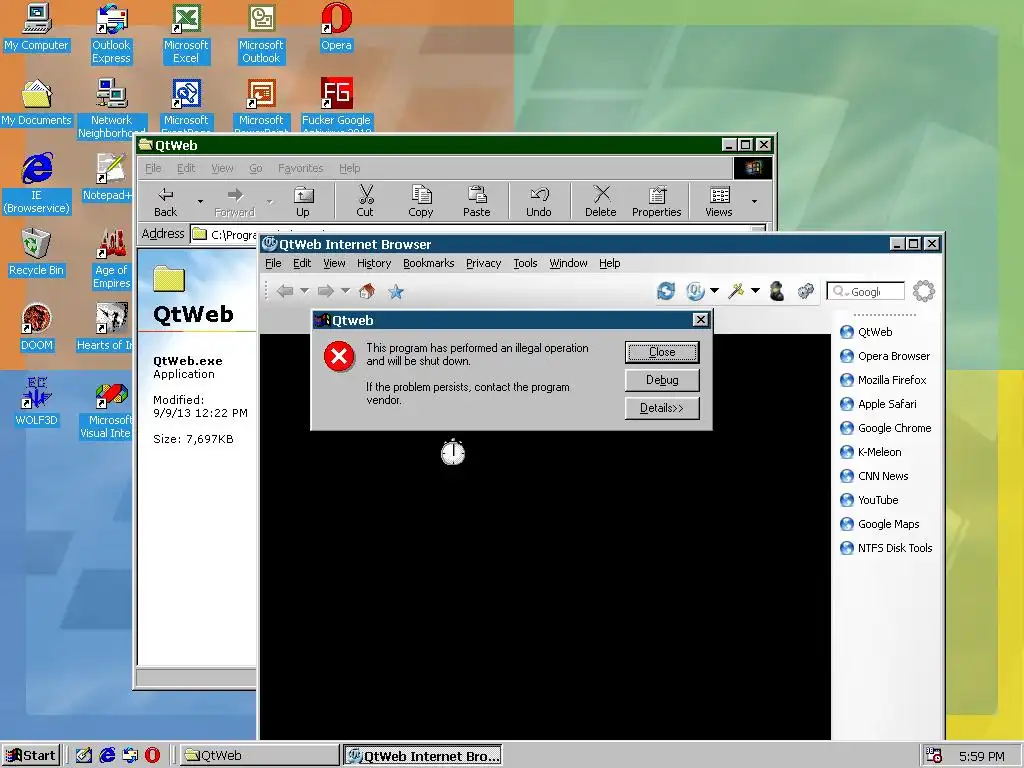Select the Recycle Bin desktop icon
This screenshot has width=1024, height=768.
click(37, 252)
